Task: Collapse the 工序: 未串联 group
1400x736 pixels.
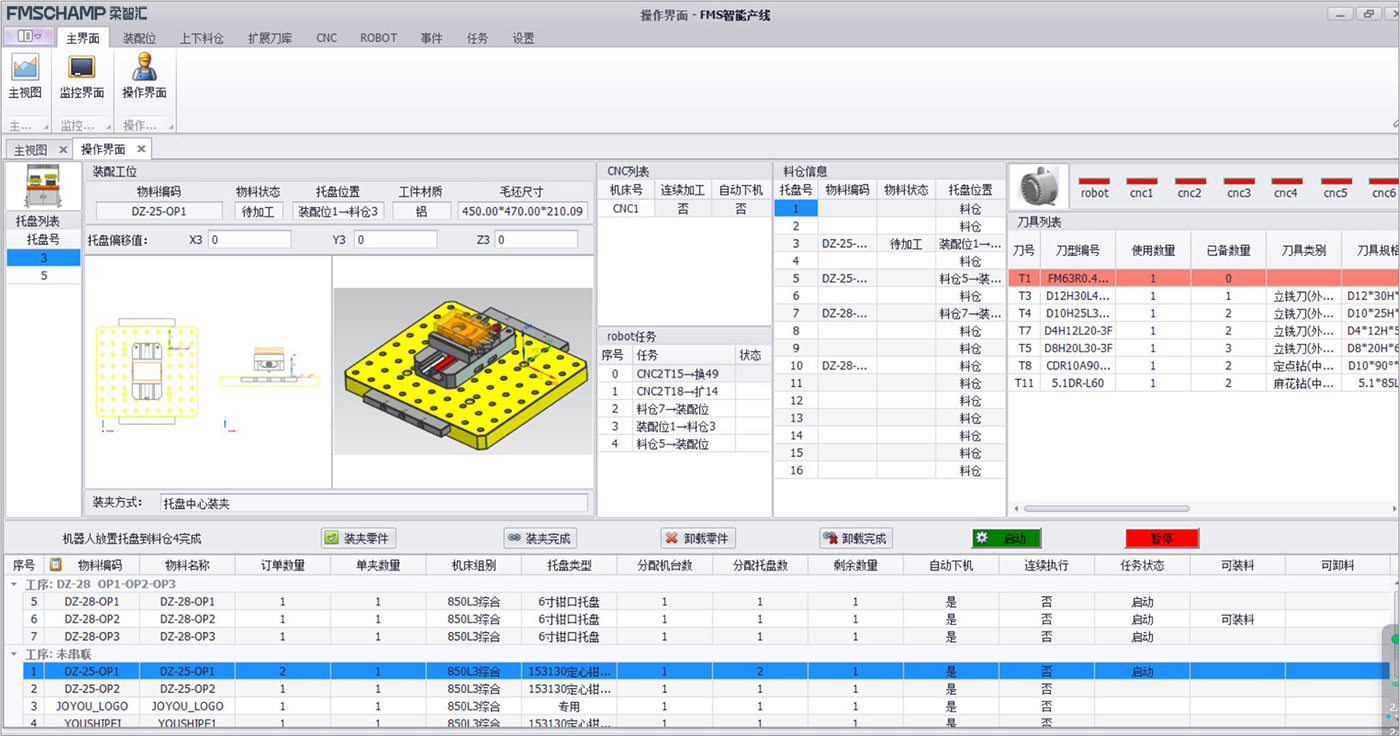Action: [x=14, y=654]
